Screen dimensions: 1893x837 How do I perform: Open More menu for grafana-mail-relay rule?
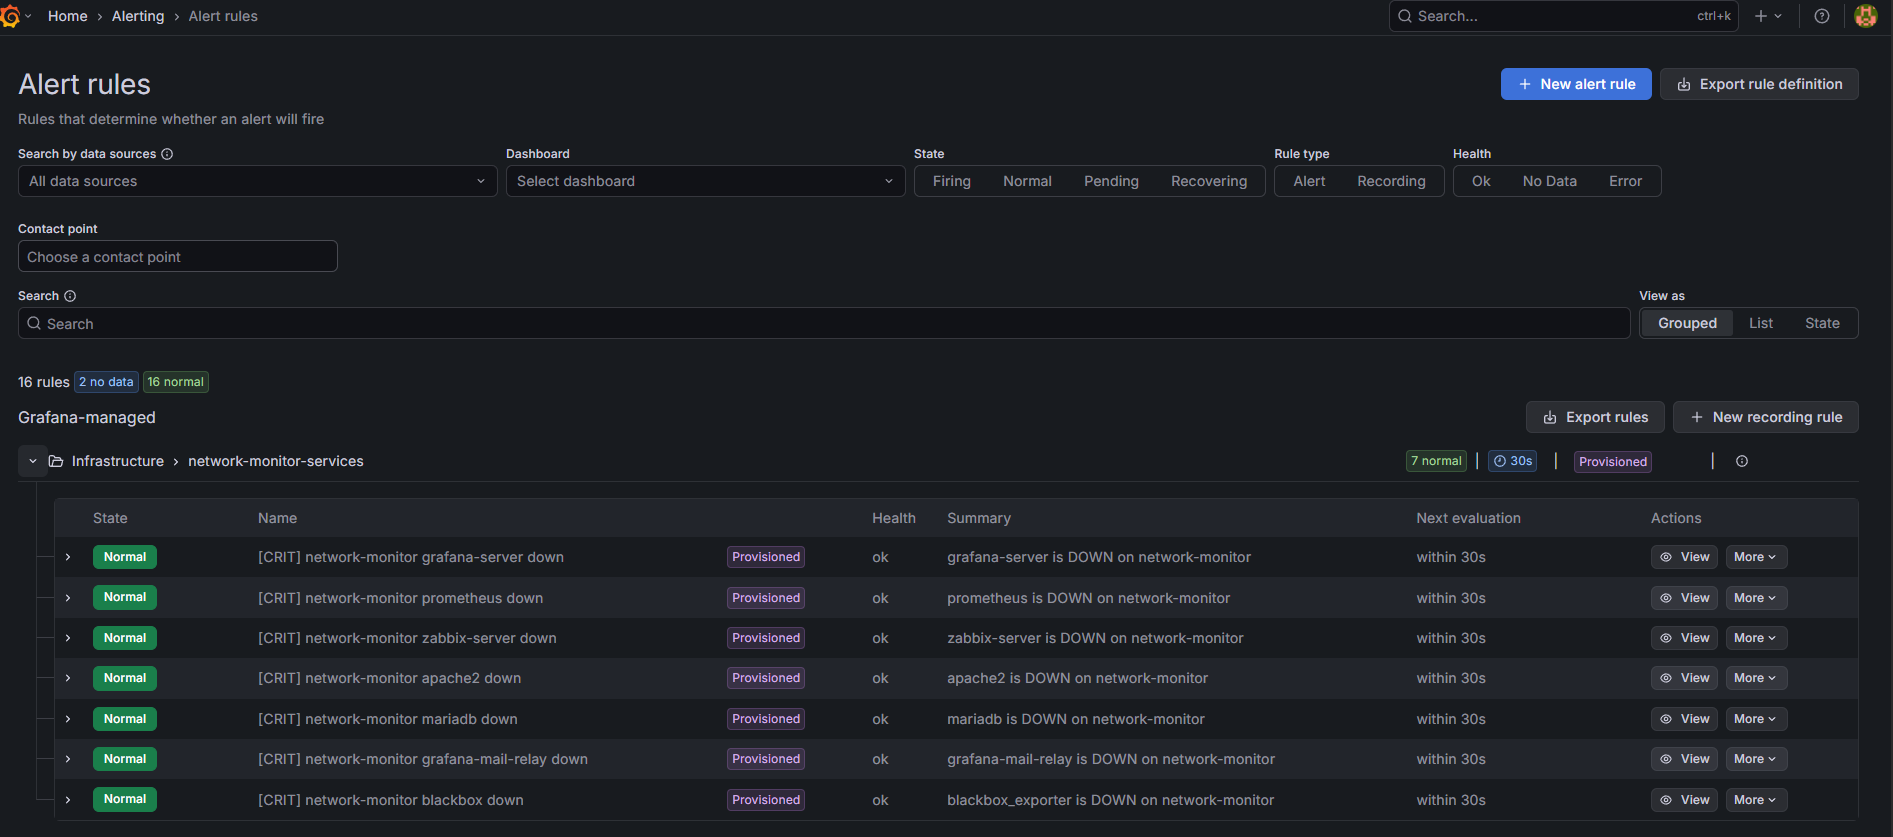(1755, 759)
